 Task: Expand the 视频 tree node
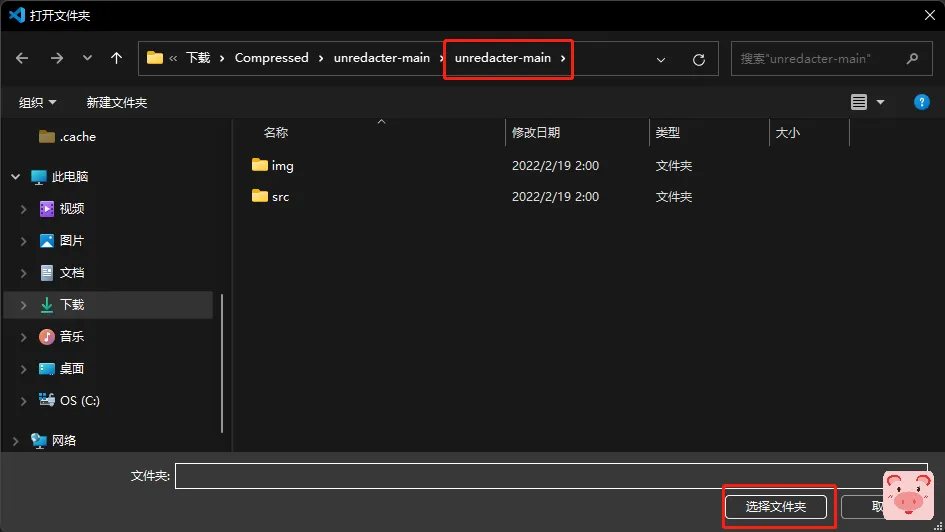24,209
